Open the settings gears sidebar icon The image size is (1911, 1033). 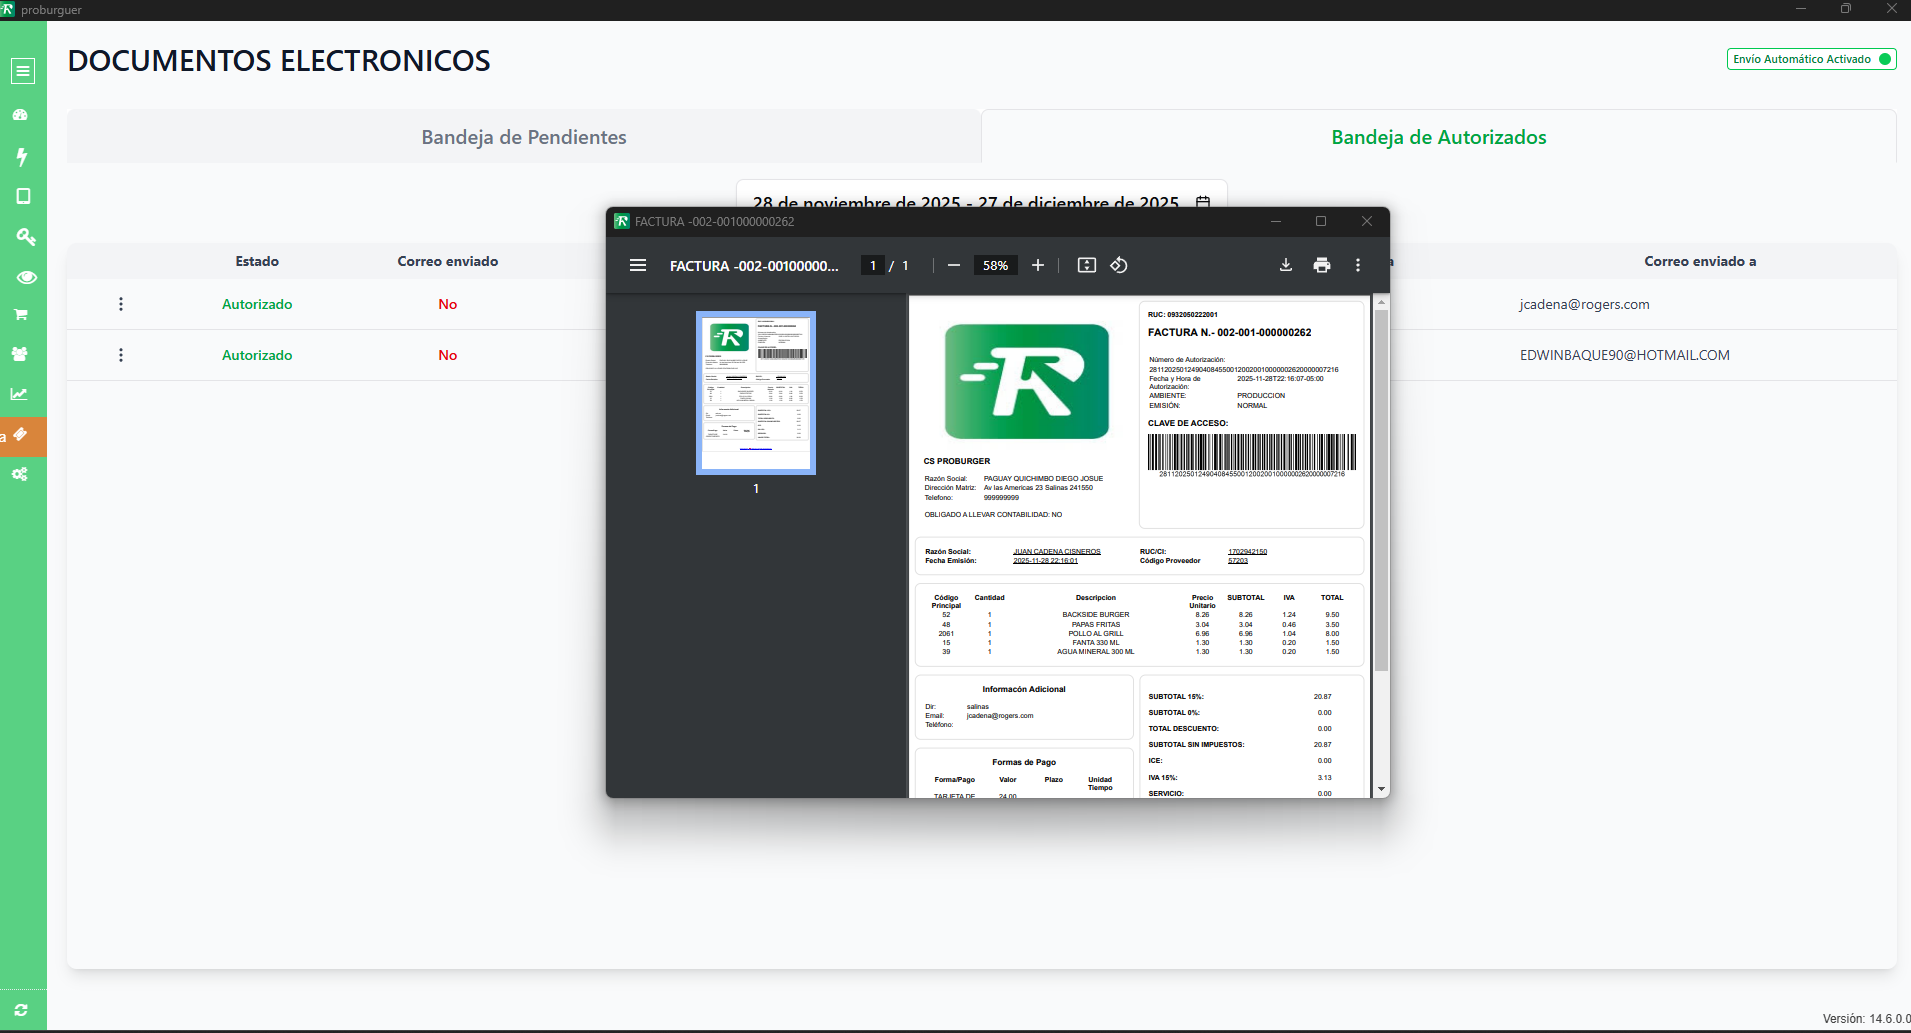20,474
